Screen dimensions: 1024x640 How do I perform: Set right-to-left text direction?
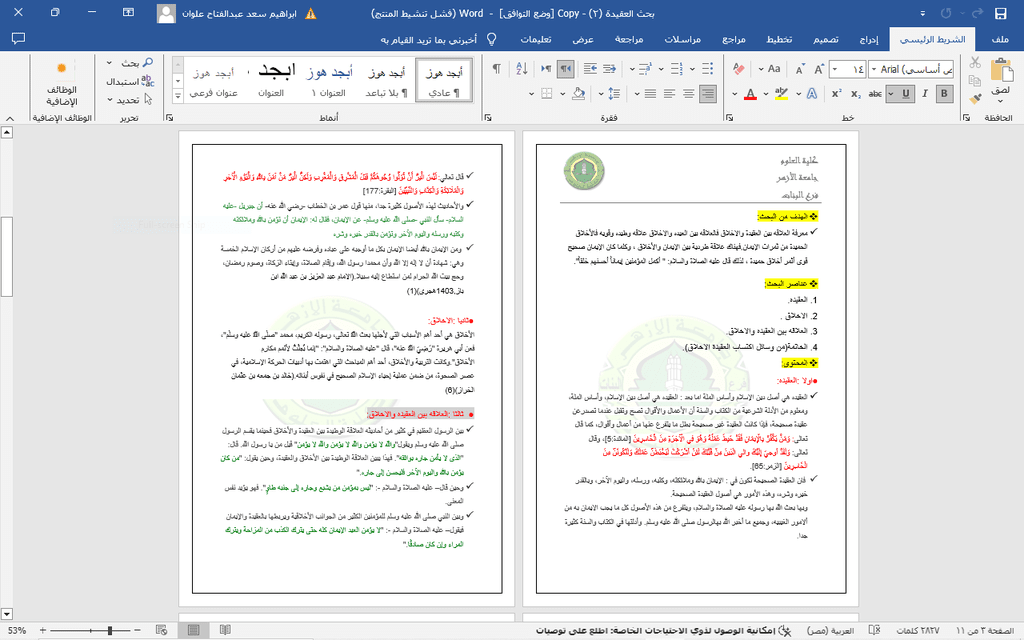pos(566,69)
